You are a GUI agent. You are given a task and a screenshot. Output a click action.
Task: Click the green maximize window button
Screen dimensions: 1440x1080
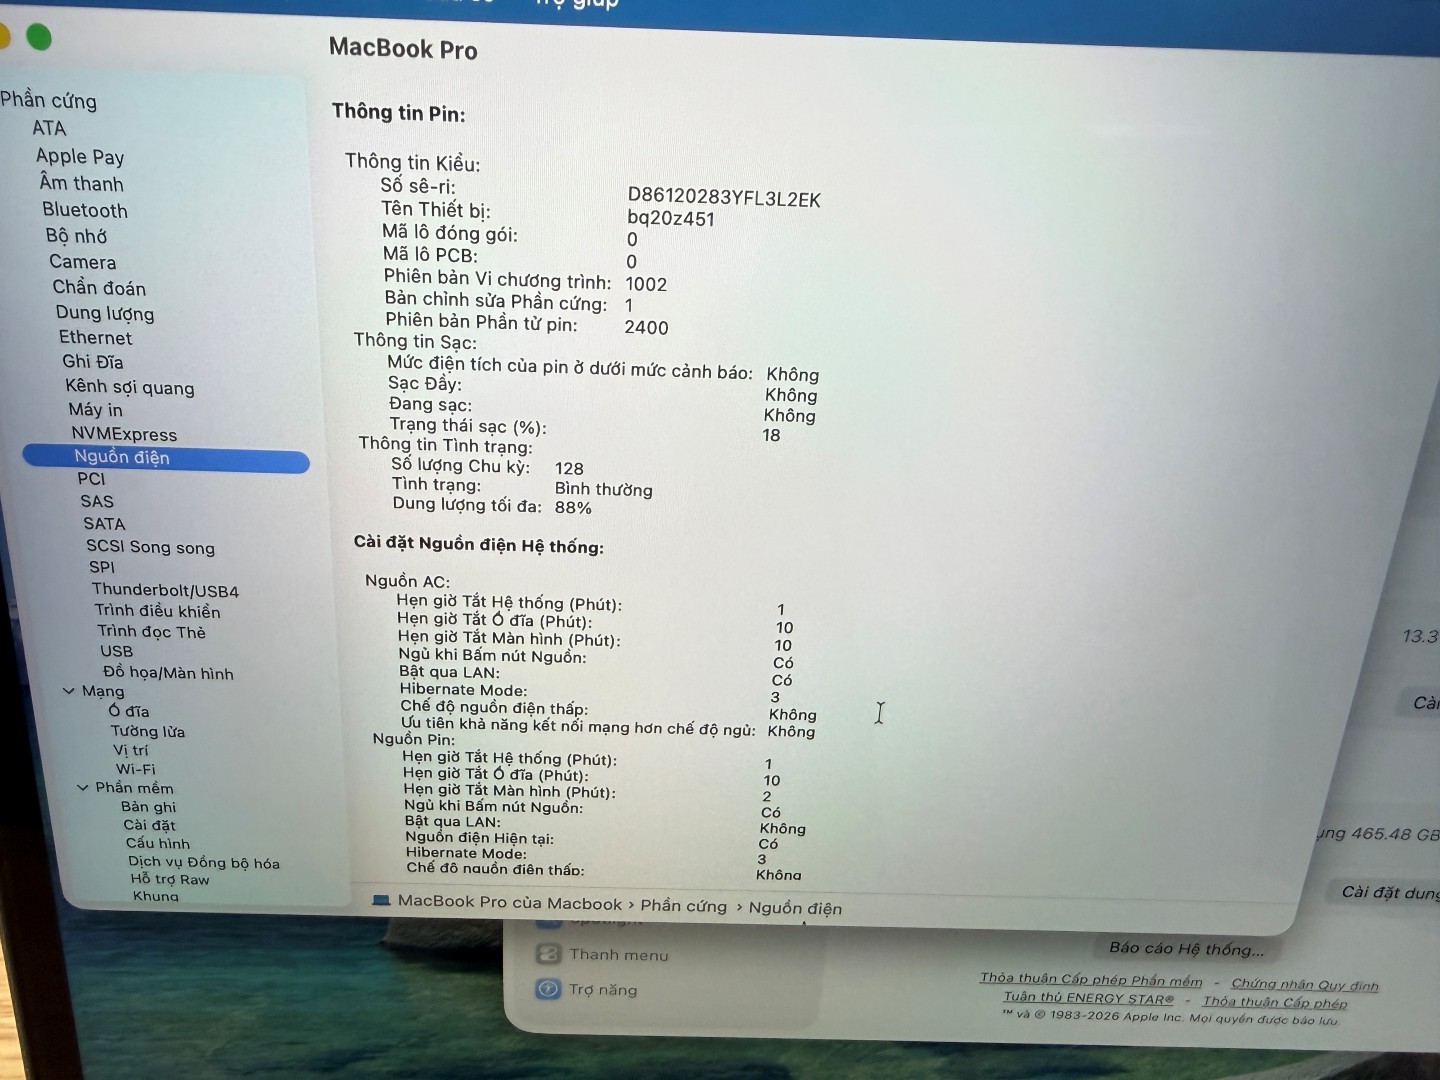coord(39,38)
